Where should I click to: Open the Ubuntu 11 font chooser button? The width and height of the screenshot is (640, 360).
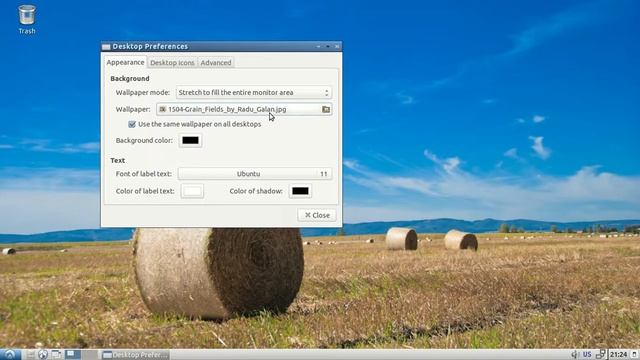coord(255,174)
